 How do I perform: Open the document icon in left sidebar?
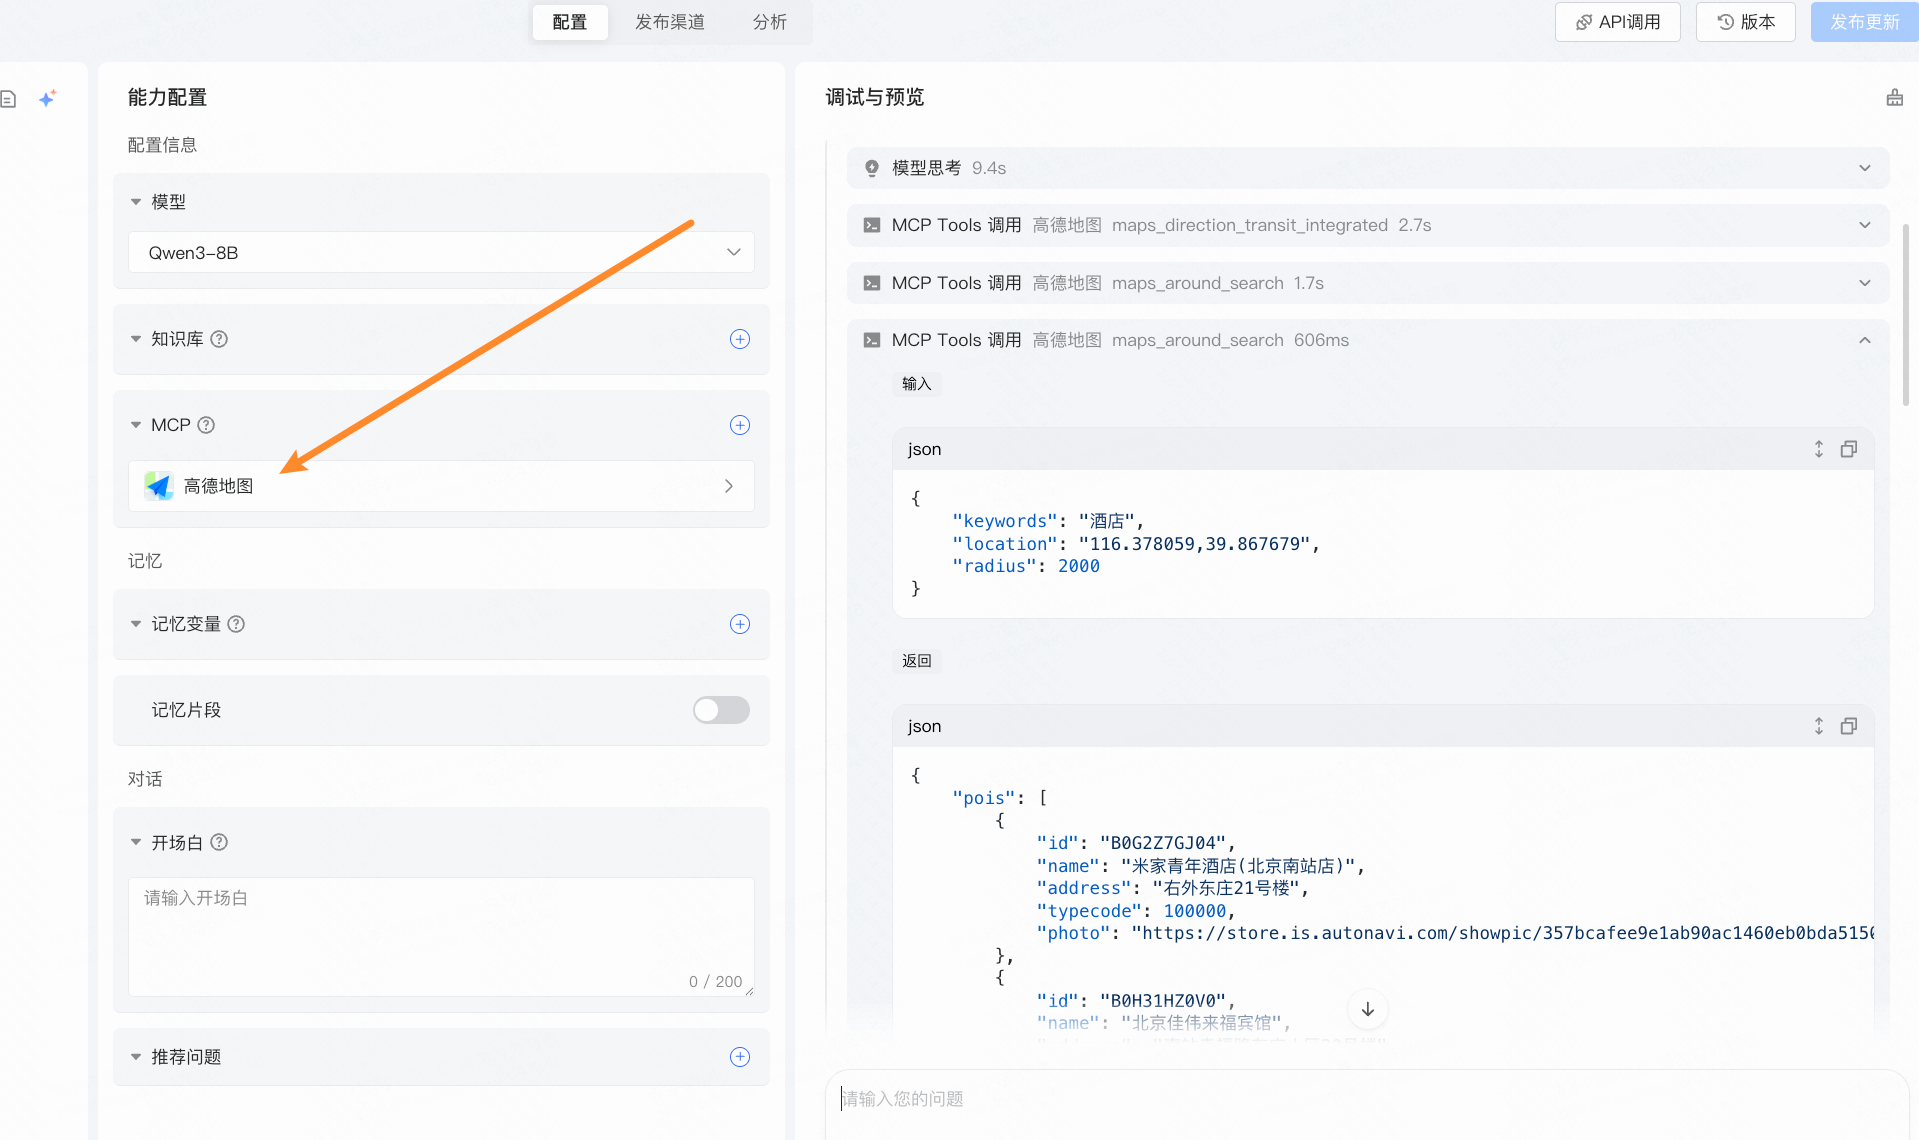8,99
